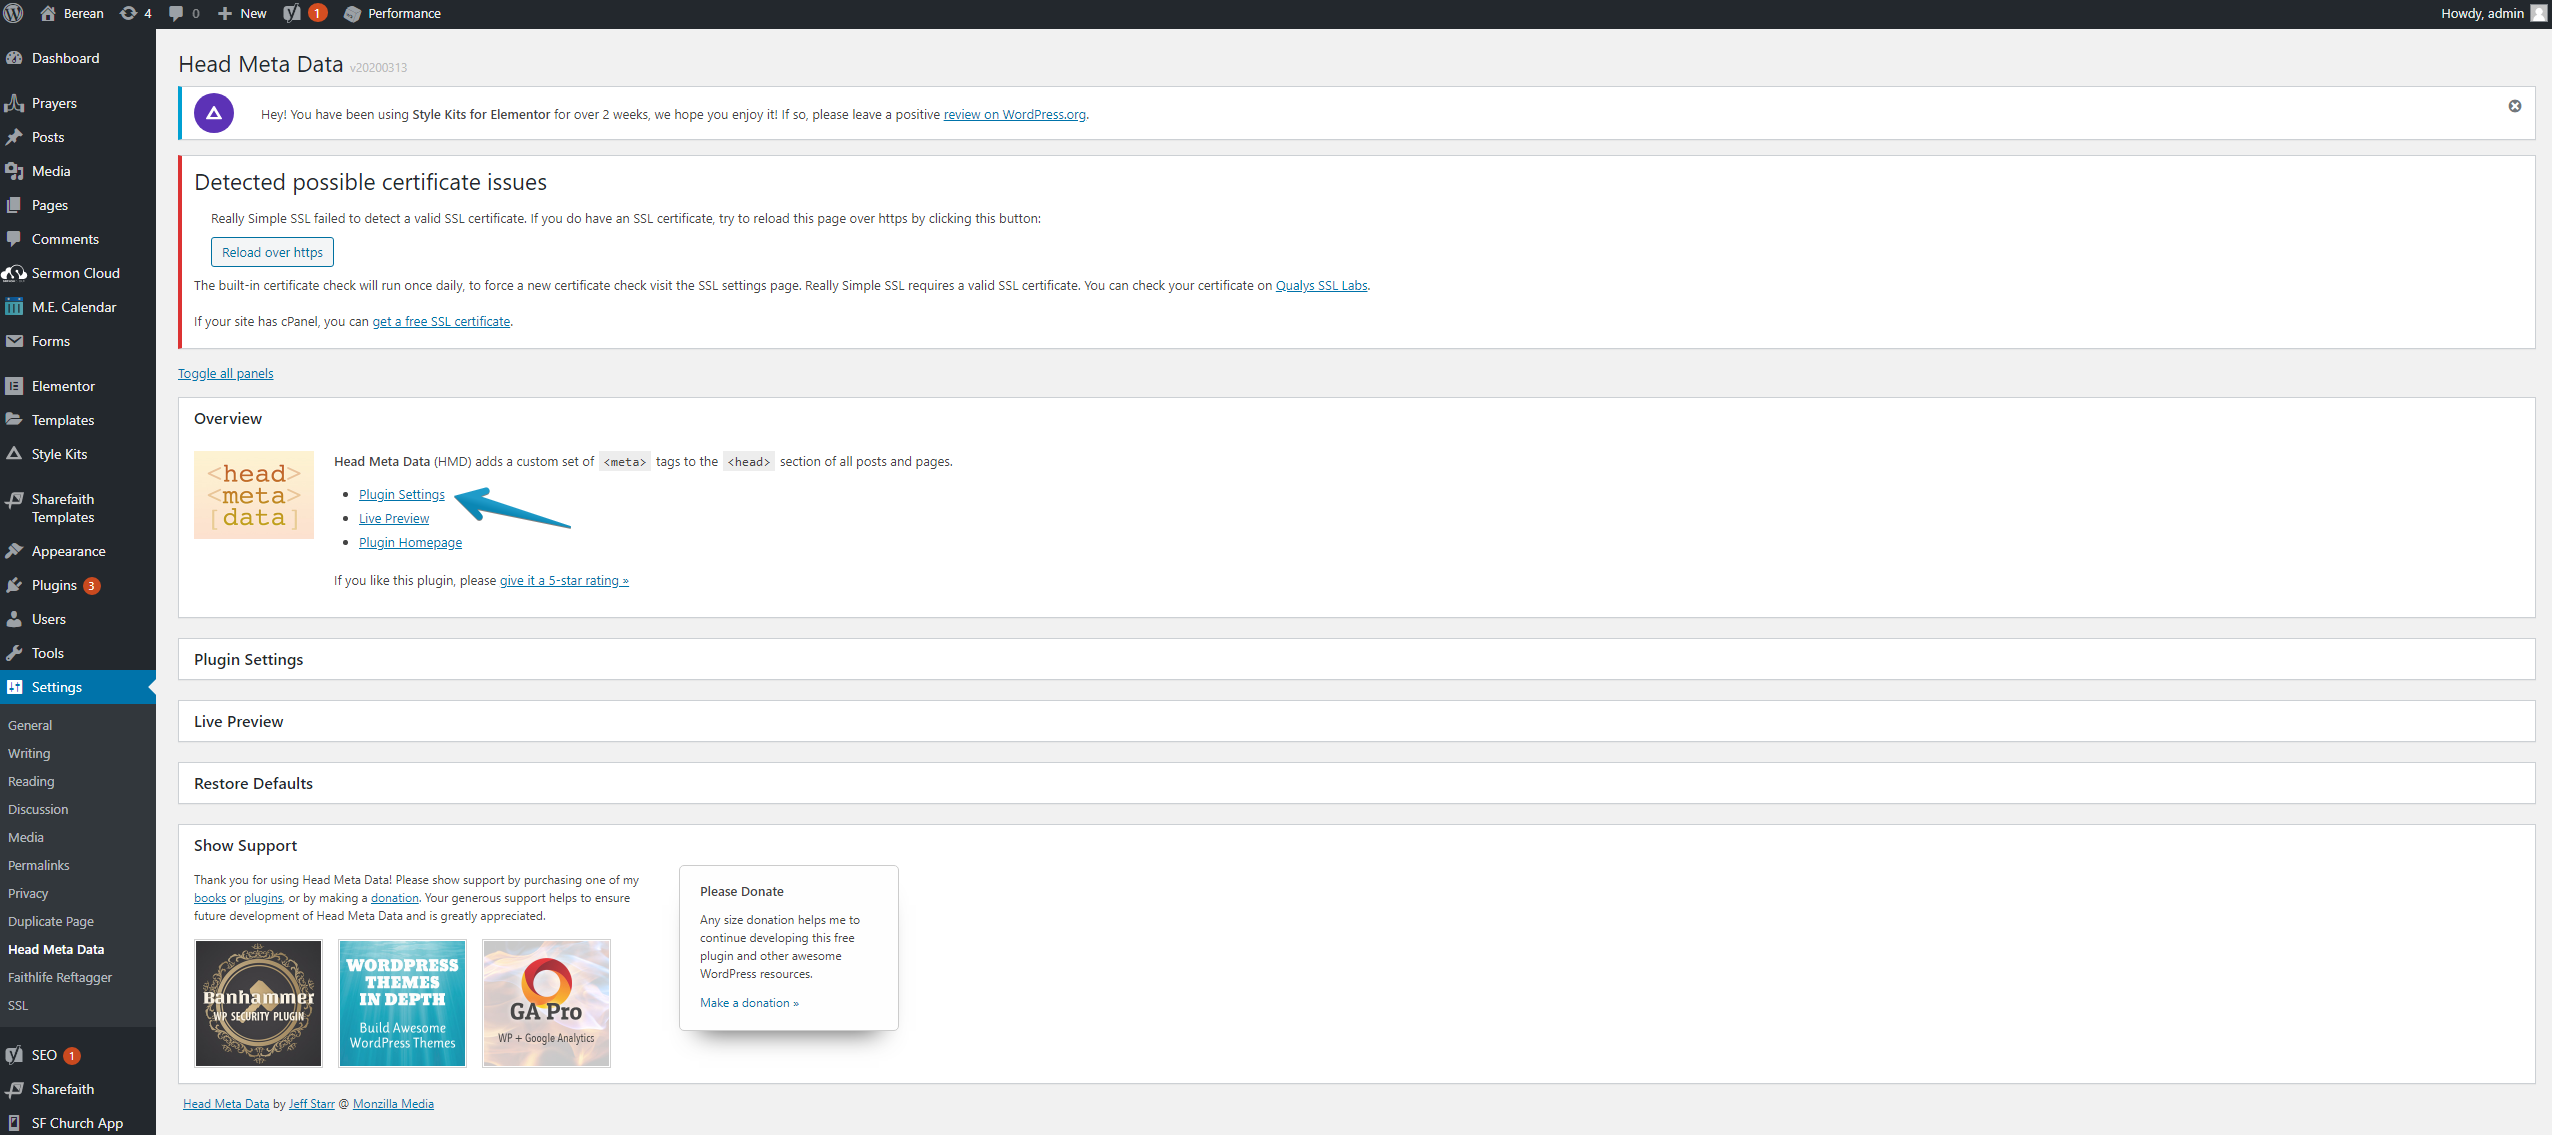Open the Performance menu in admin bar
Viewport: 2552px width, 1135px height.
(x=393, y=13)
